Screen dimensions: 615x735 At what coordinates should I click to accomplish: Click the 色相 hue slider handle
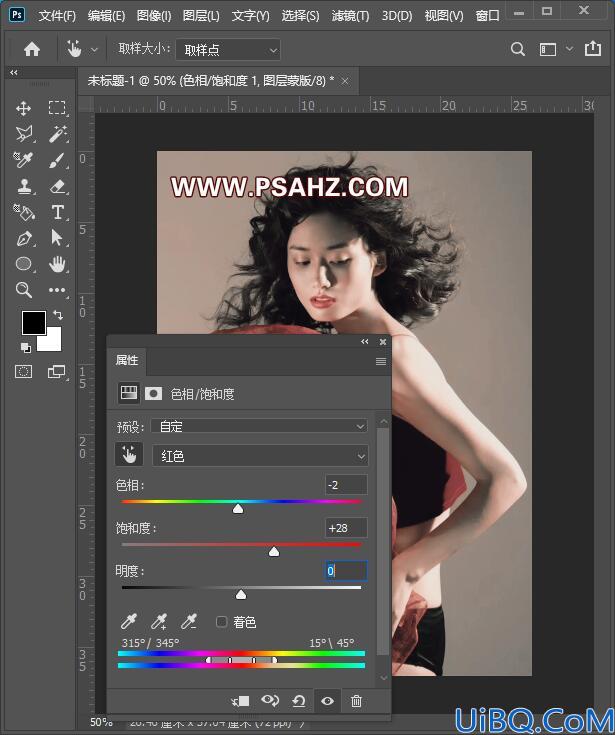238,509
